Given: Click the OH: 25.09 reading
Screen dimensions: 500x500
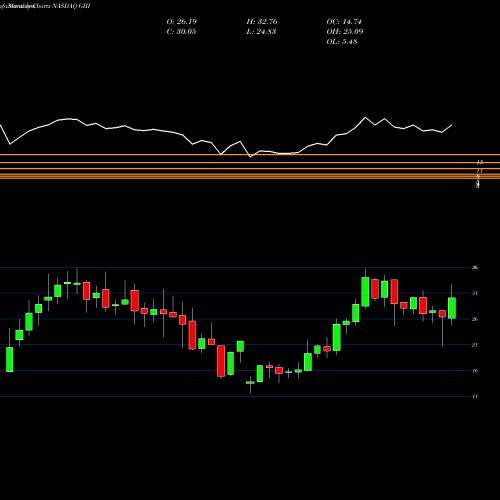Looking at the screenshot, I should (345, 32).
